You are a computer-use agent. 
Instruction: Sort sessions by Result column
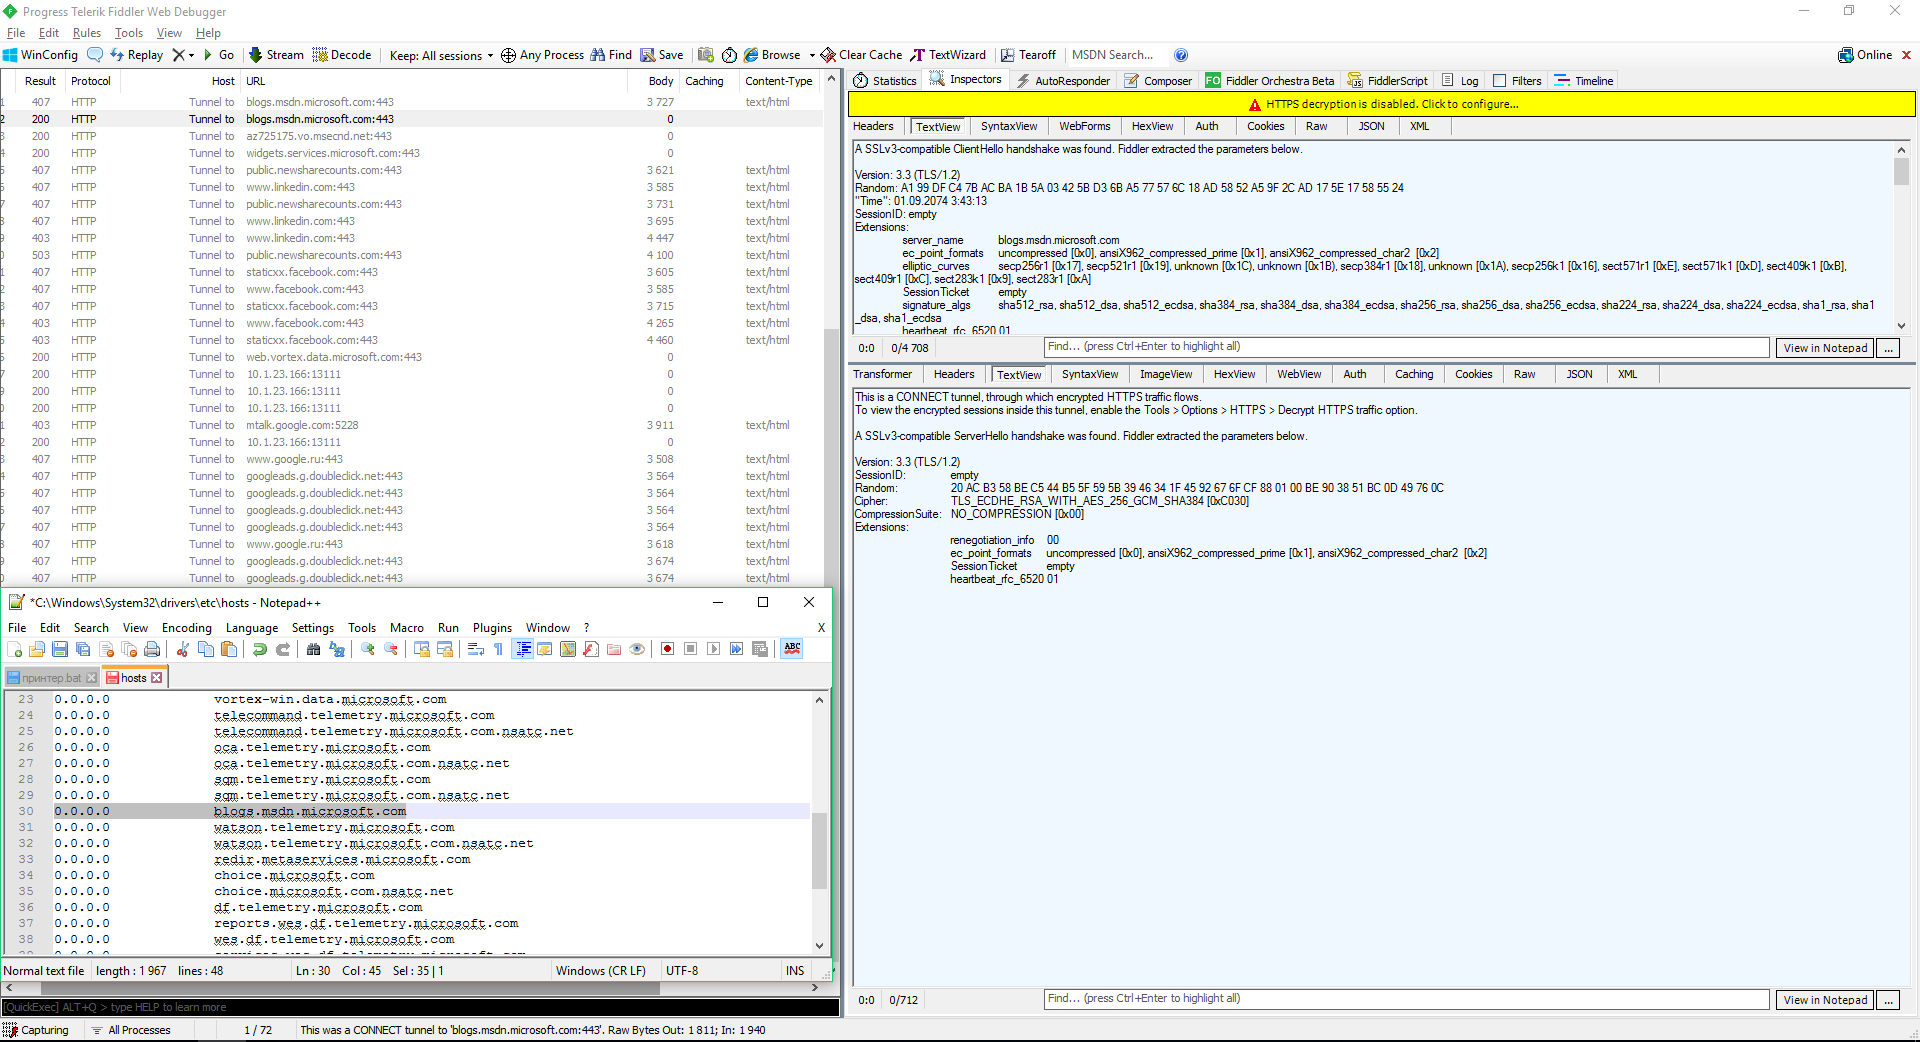pyautogui.click(x=40, y=81)
